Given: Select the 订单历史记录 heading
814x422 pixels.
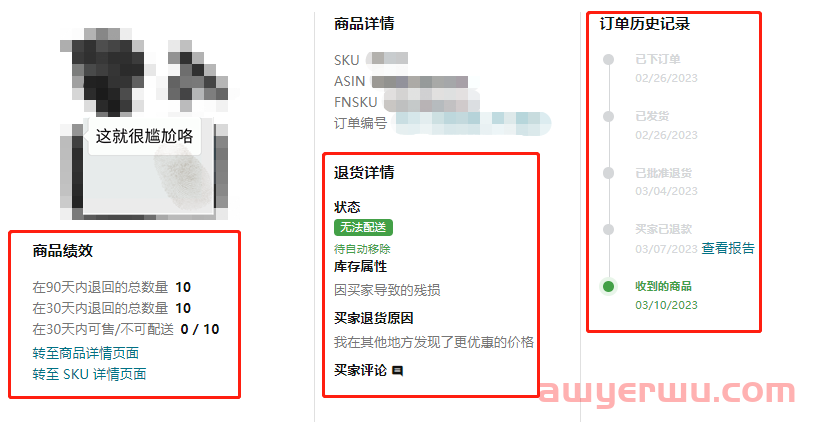Looking at the screenshot, I should coord(645,24).
